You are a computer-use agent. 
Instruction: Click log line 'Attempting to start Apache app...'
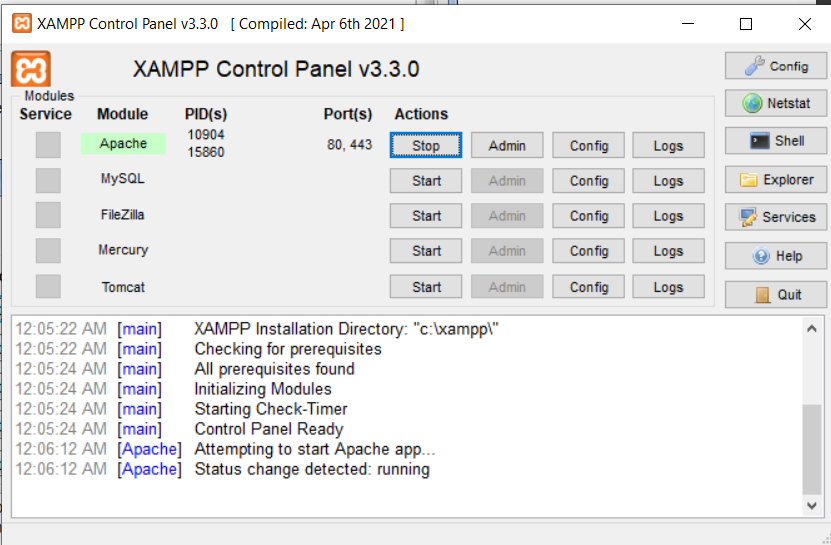314,449
